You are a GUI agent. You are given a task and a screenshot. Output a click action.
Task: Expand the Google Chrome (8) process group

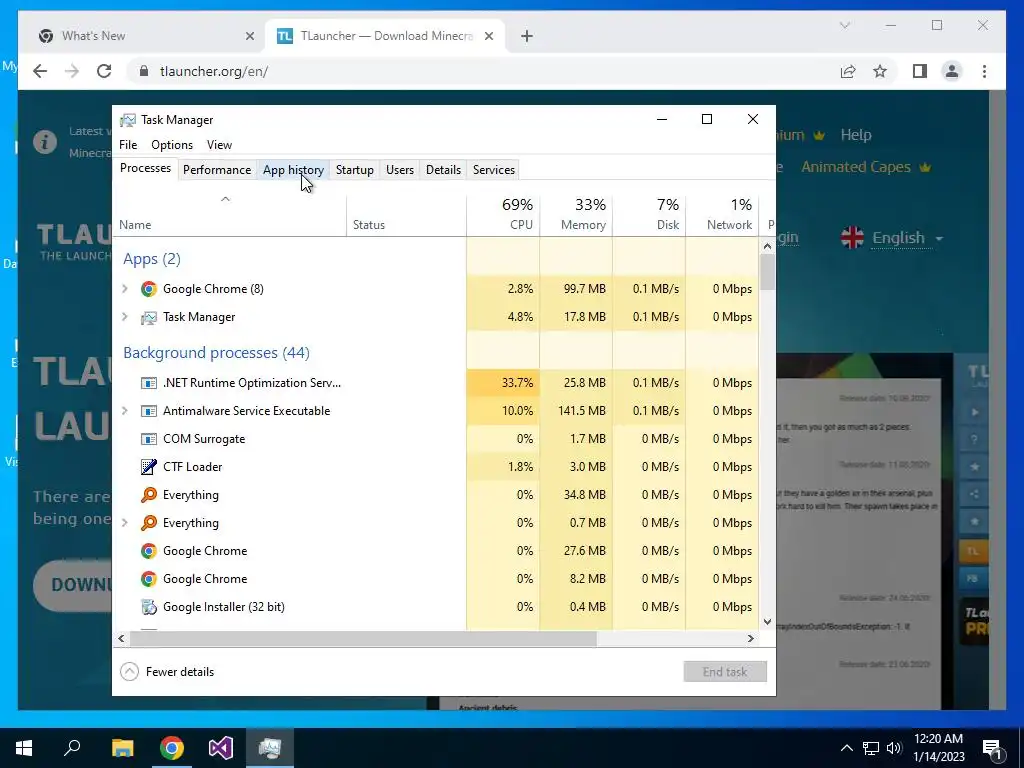click(125, 289)
